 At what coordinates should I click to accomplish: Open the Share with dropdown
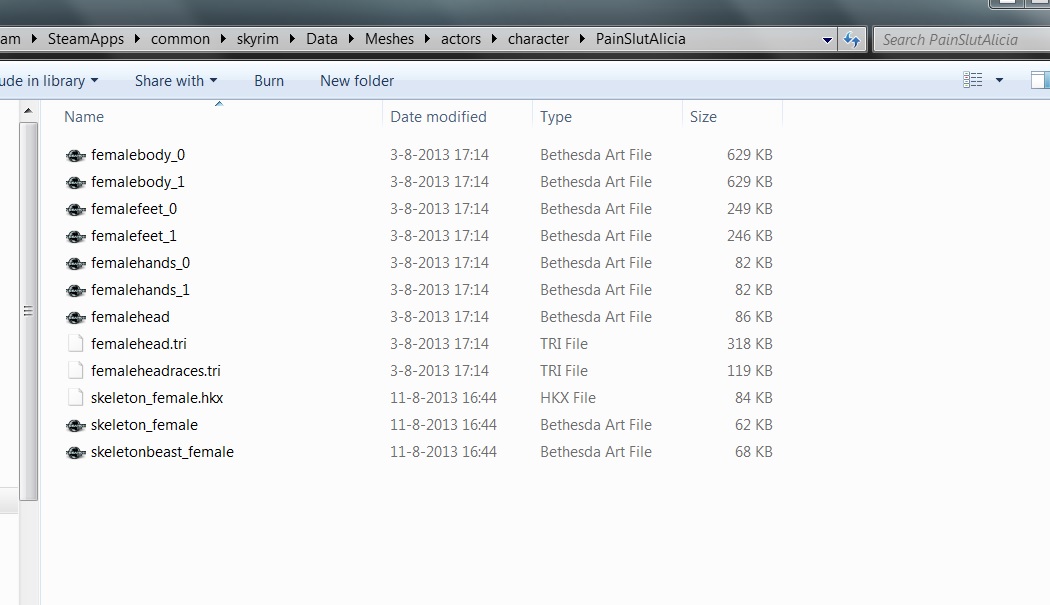click(176, 80)
